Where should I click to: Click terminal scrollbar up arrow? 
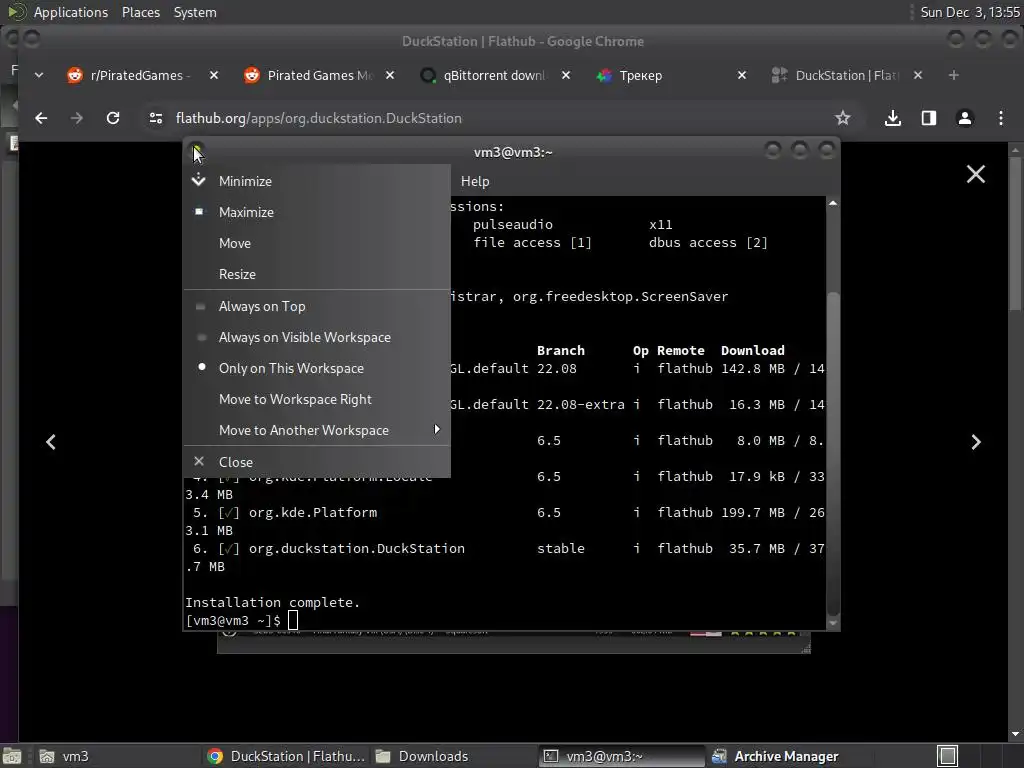(833, 204)
